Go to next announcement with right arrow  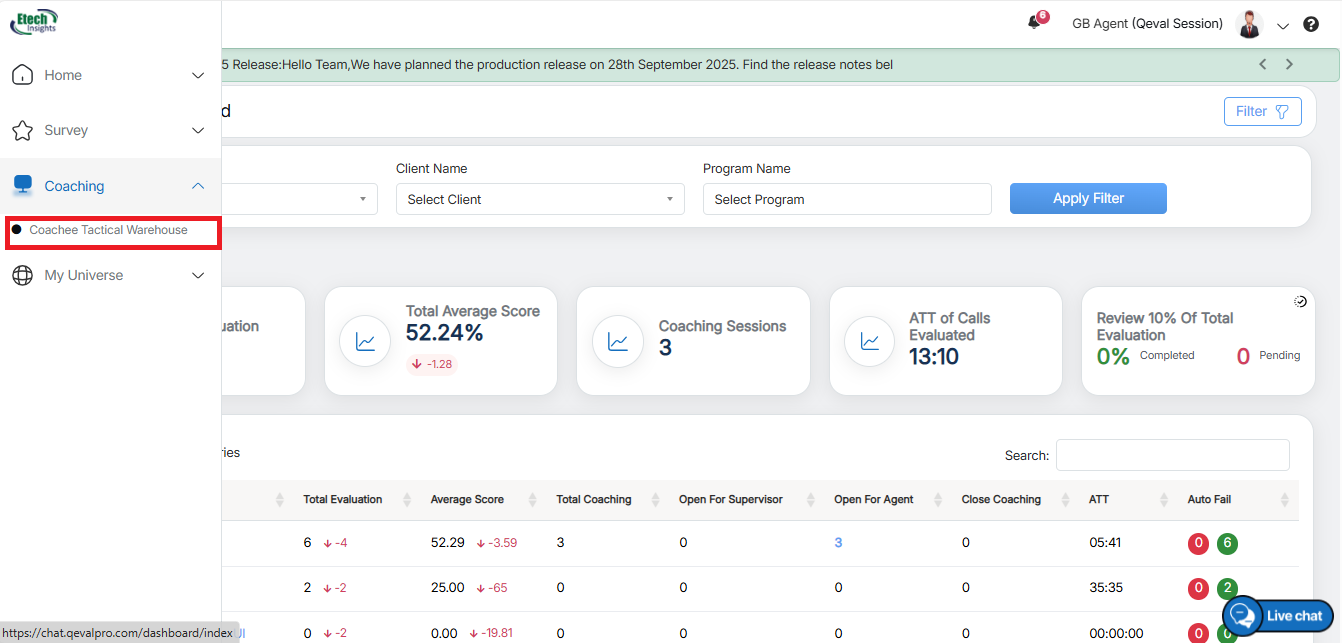pyautogui.click(x=1289, y=64)
